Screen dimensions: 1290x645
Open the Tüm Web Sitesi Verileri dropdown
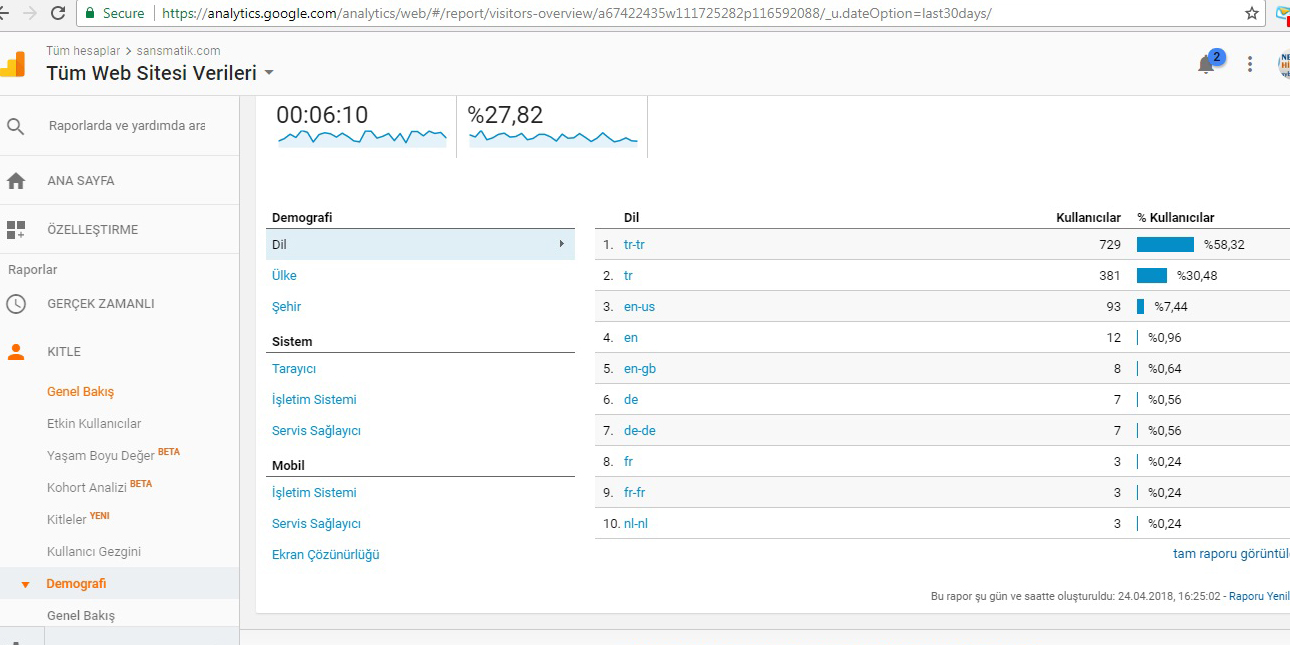pyautogui.click(x=160, y=73)
